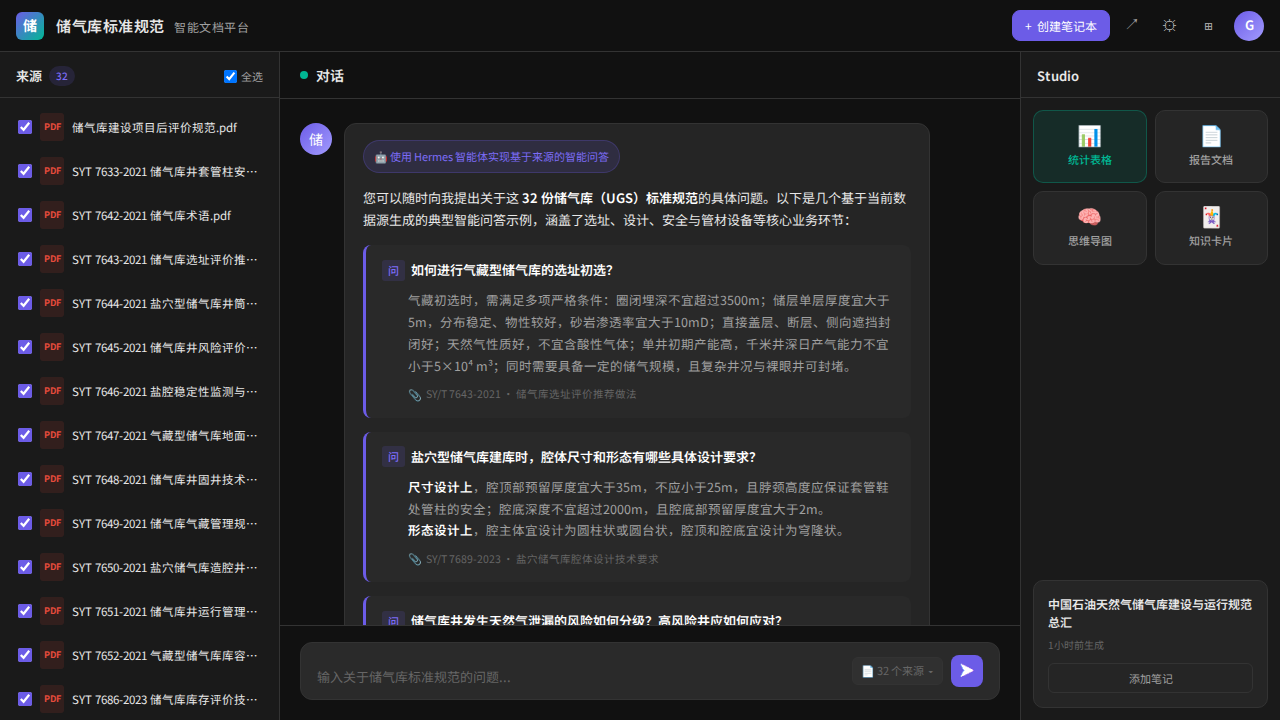This screenshot has height=720, width=1280.
Task: Select SYT 7649-2021 储气库气藏管理 file name
Action: (x=164, y=523)
